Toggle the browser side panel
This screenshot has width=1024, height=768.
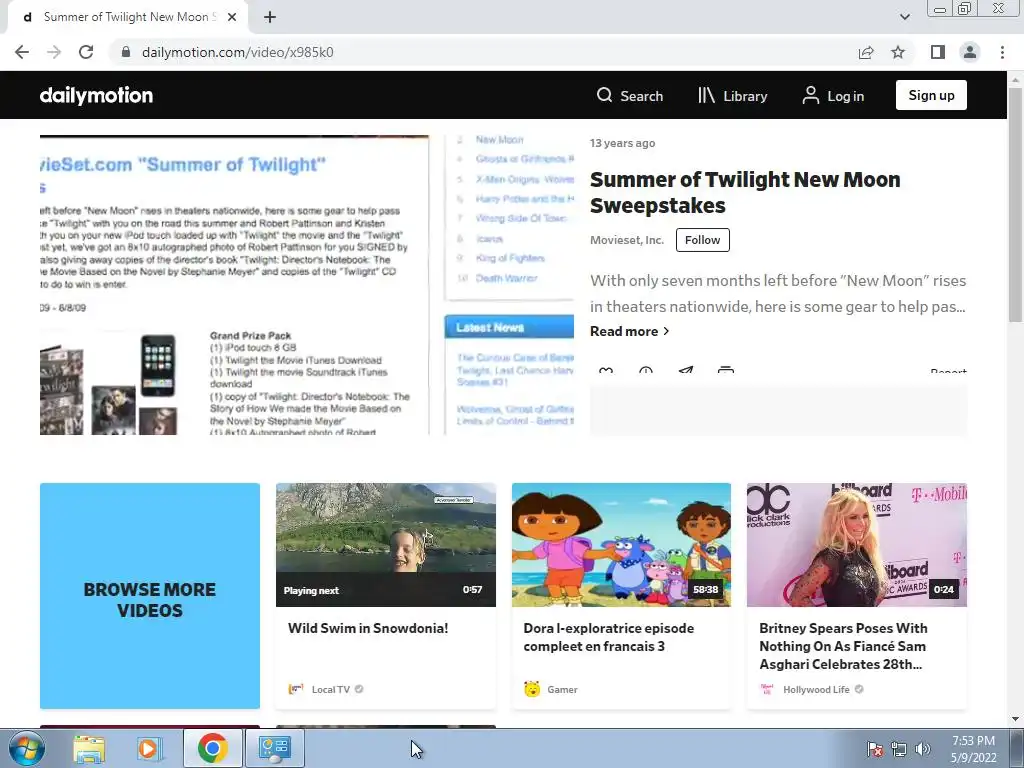point(938,52)
